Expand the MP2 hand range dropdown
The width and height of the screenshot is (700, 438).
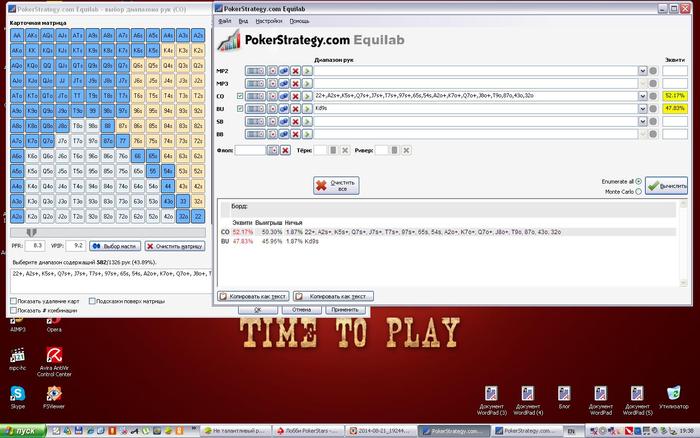point(642,71)
